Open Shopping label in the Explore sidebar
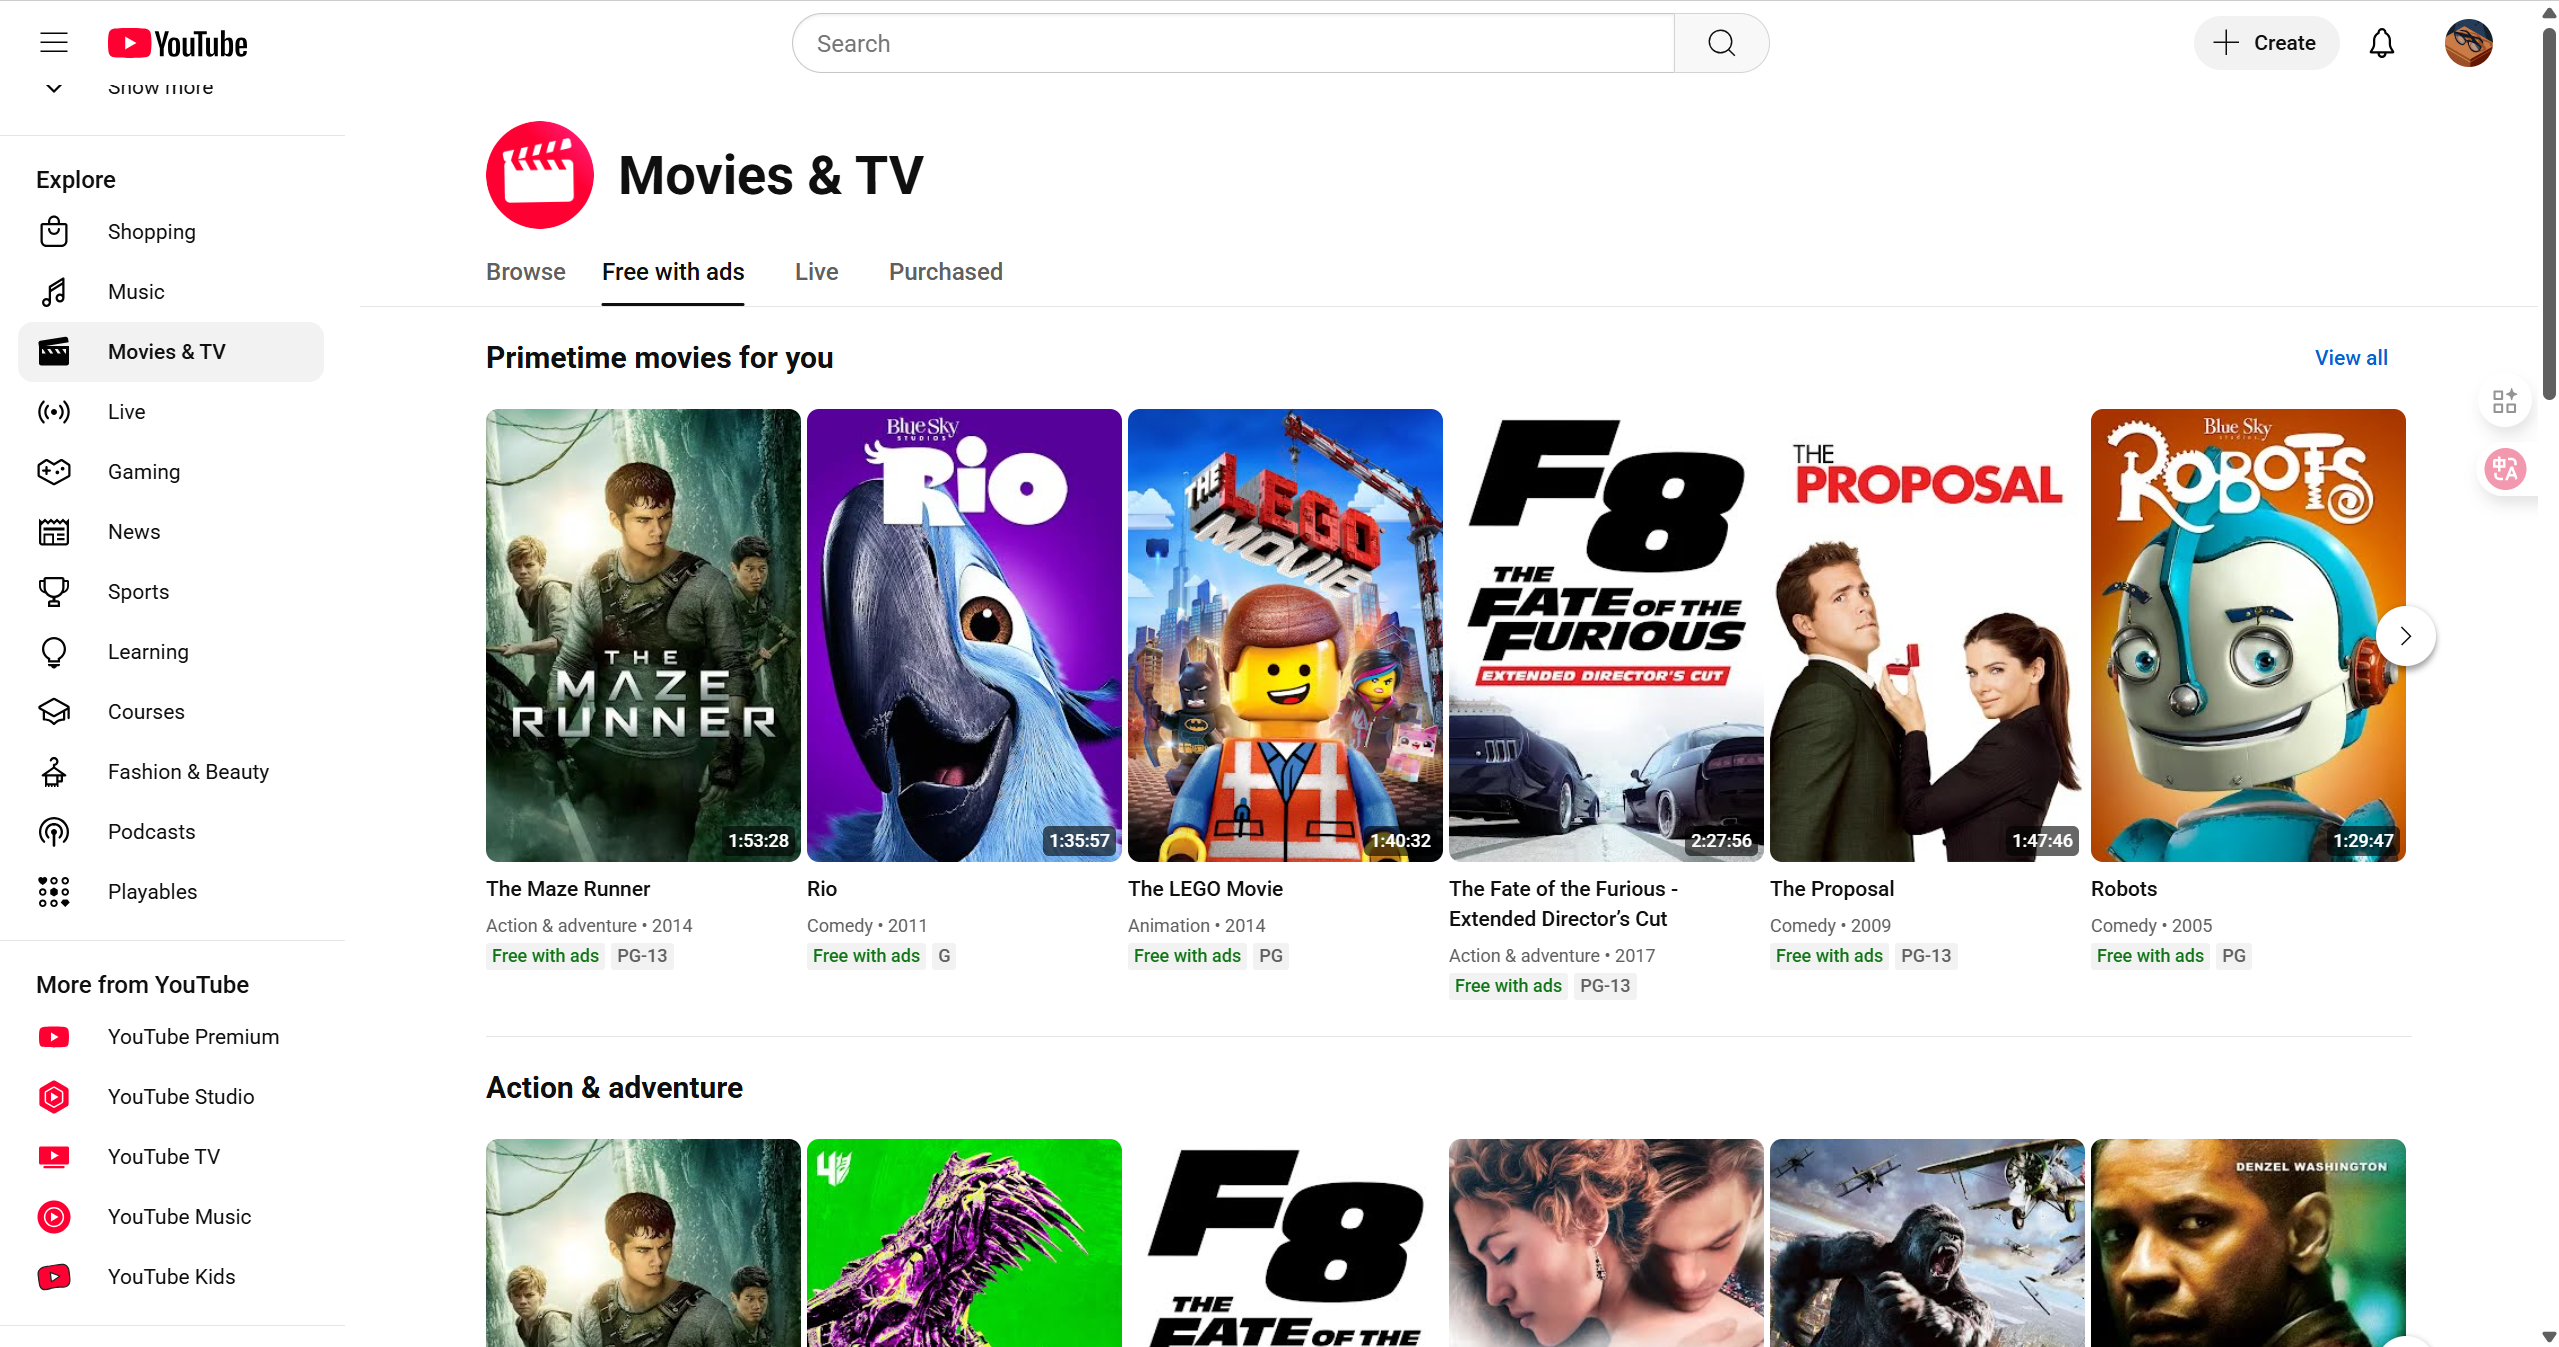This screenshot has height=1347, width=2559. (152, 232)
